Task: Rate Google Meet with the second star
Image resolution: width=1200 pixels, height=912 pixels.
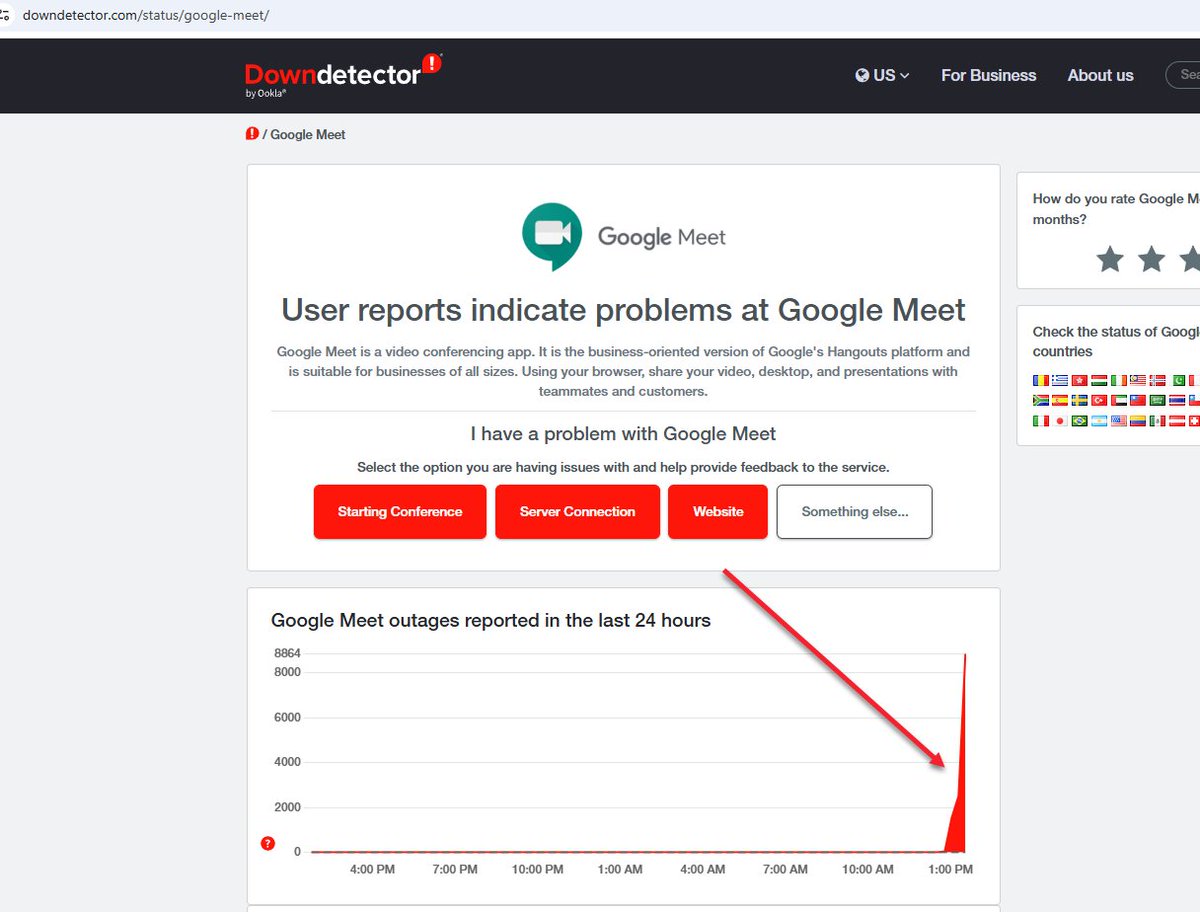Action: pos(1152,260)
